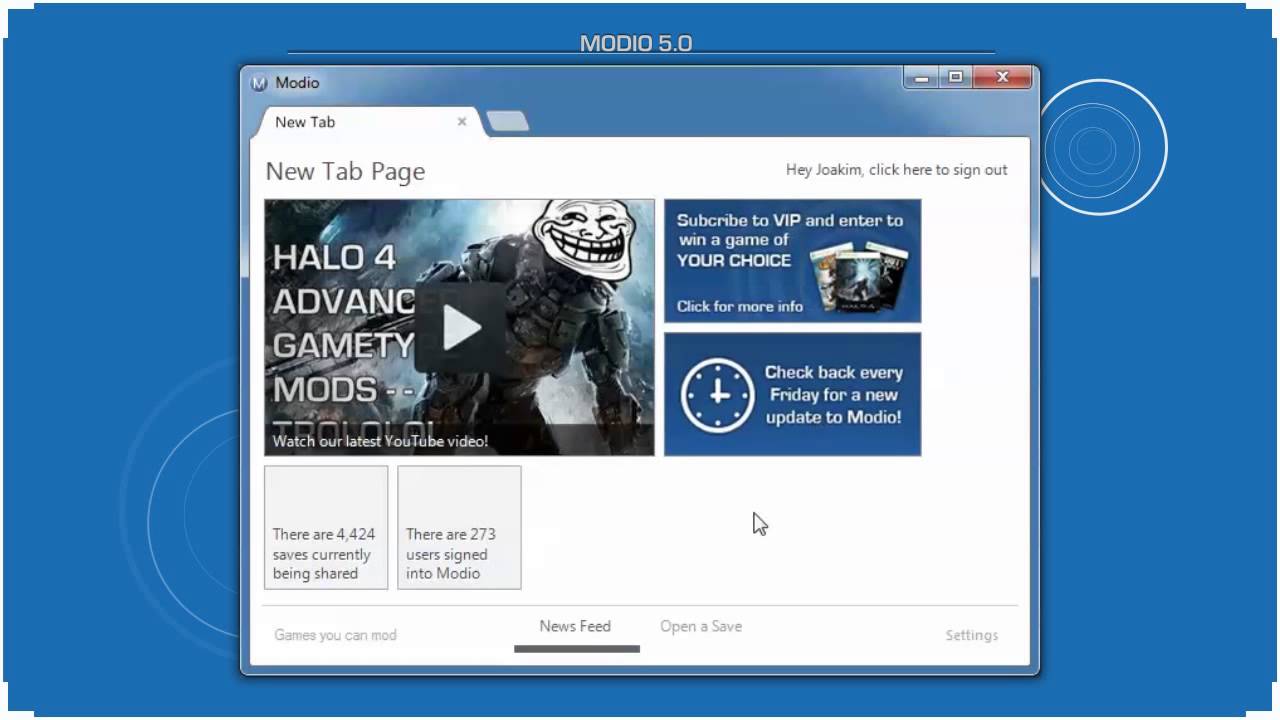This screenshot has height=720, width=1280.
Task: Play the Halo 4 YouTube video
Action: point(461,328)
